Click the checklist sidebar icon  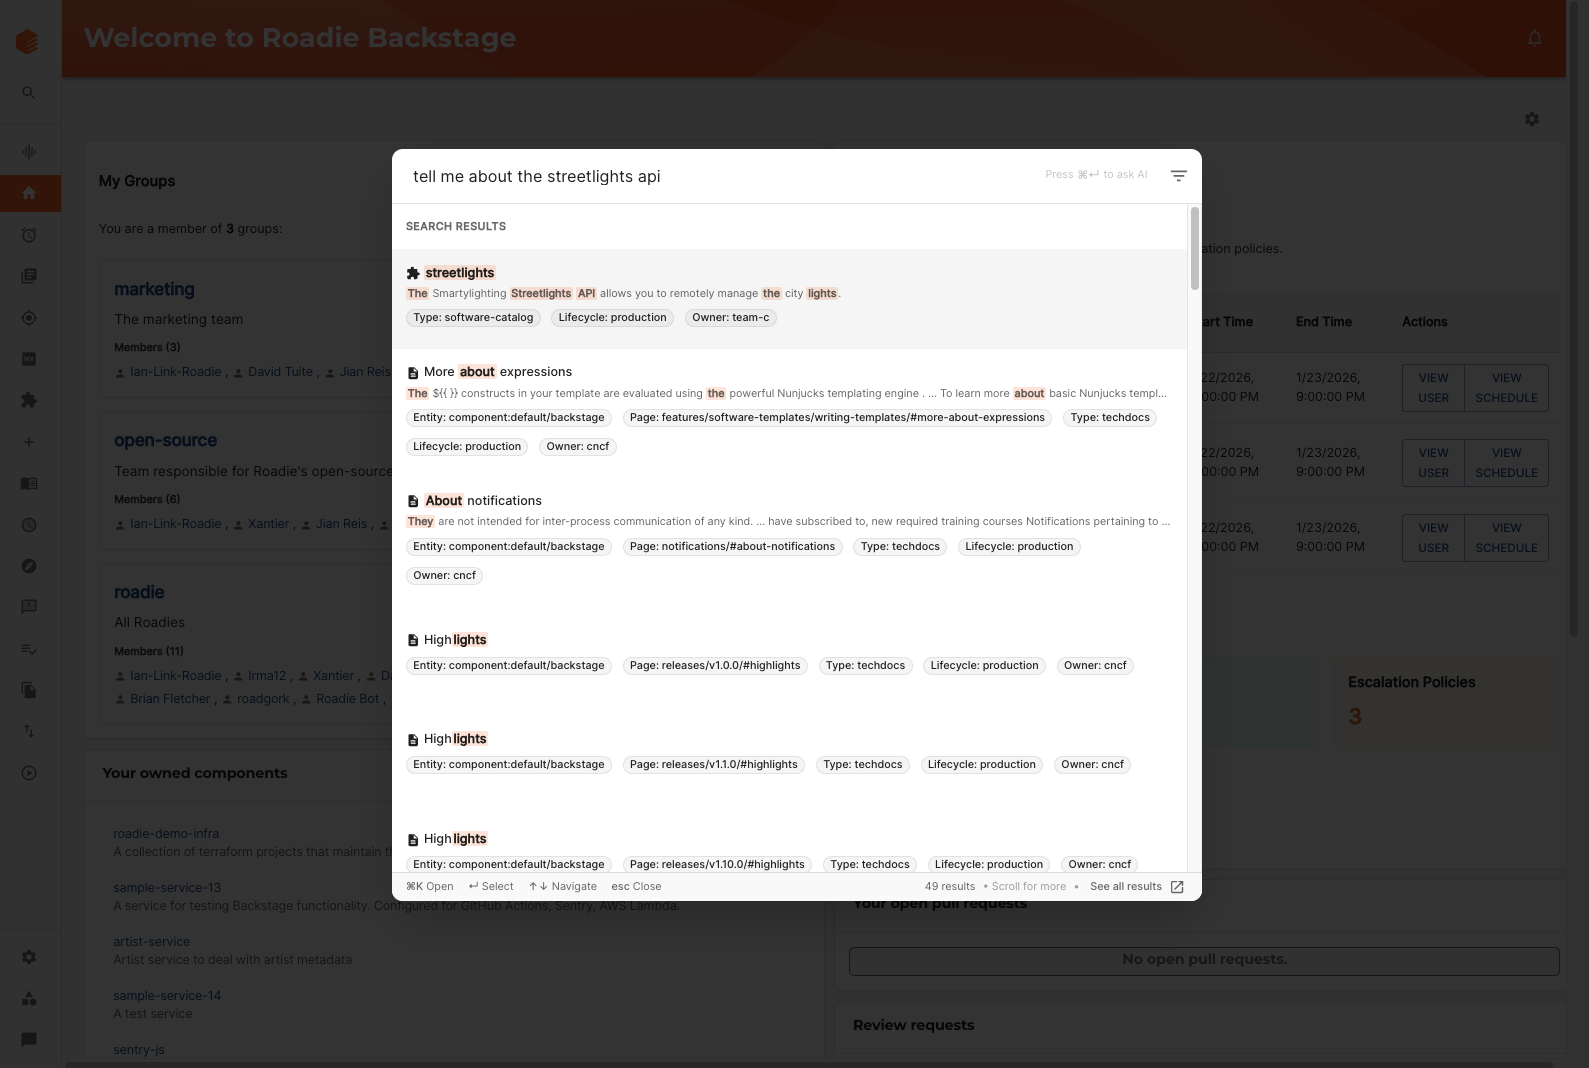click(29, 649)
